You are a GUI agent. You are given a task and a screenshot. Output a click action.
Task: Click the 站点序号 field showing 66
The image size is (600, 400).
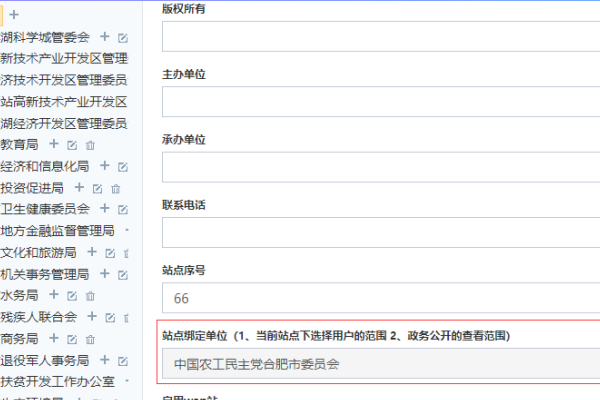pyautogui.click(x=380, y=298)
